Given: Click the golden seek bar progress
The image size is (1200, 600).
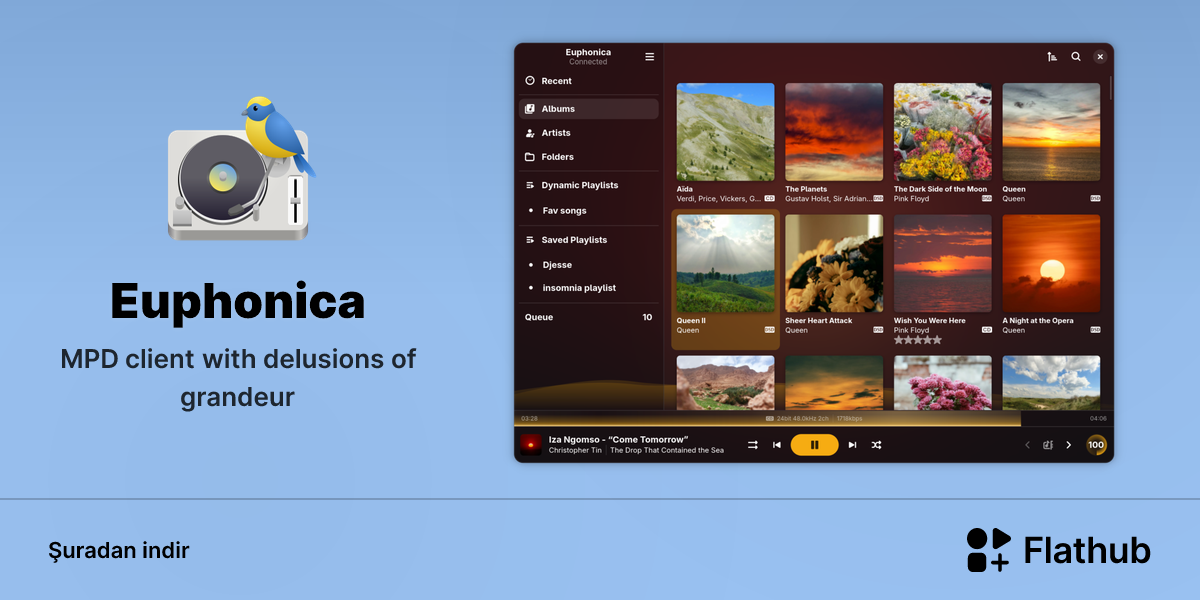Looking at the screenshot, I should pos(767,418).
